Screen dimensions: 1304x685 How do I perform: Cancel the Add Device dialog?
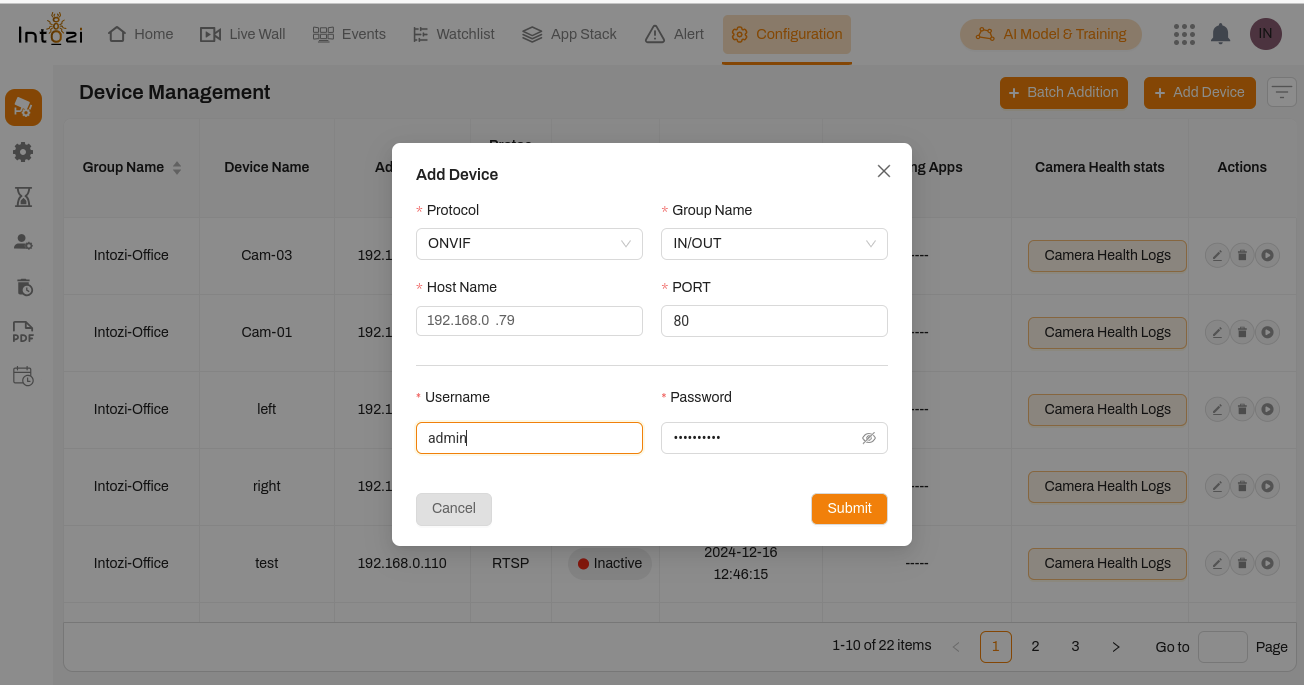(453, 508)
